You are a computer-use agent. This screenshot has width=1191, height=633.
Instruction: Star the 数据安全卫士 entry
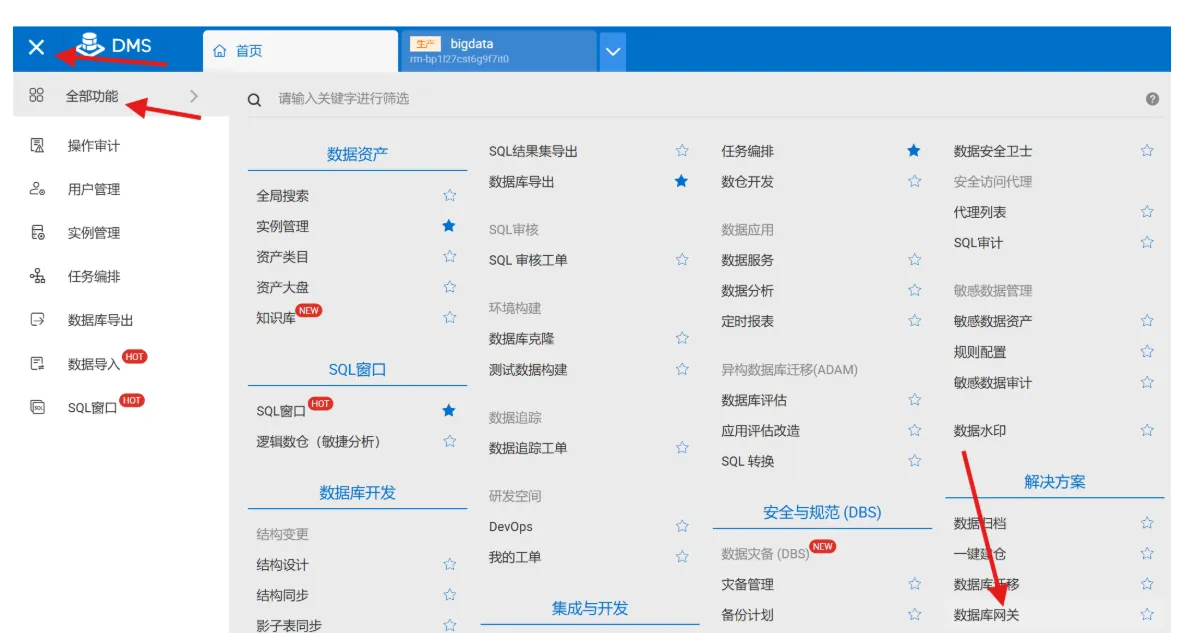coord(1147,150)
